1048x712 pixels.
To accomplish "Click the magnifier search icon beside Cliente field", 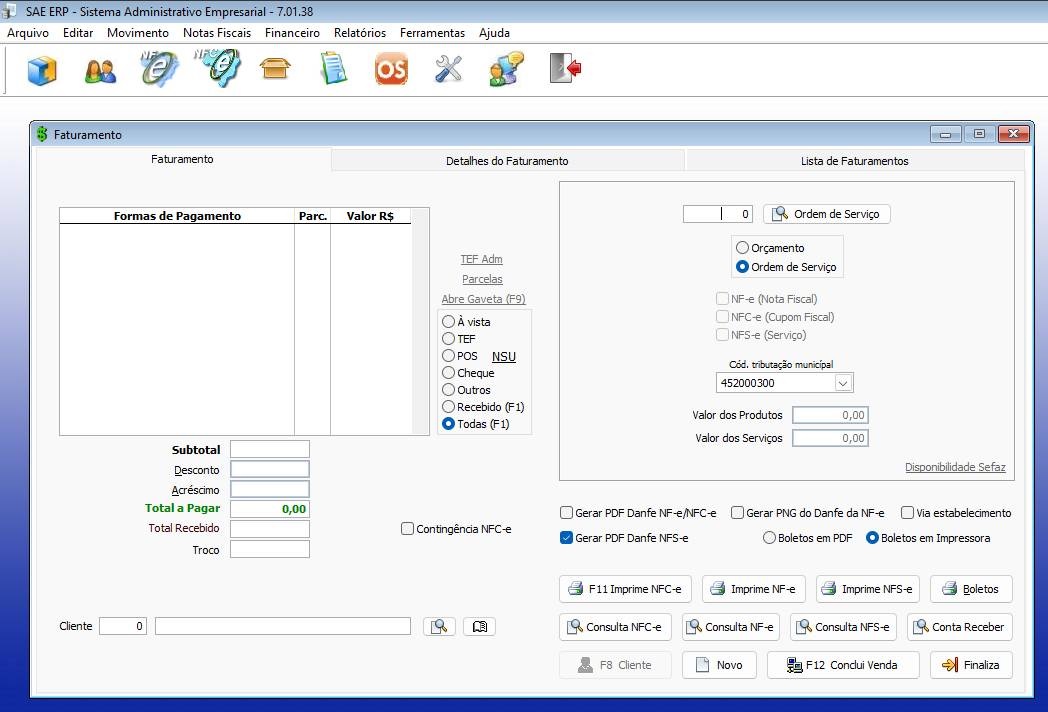I will (x=439, y=626).
